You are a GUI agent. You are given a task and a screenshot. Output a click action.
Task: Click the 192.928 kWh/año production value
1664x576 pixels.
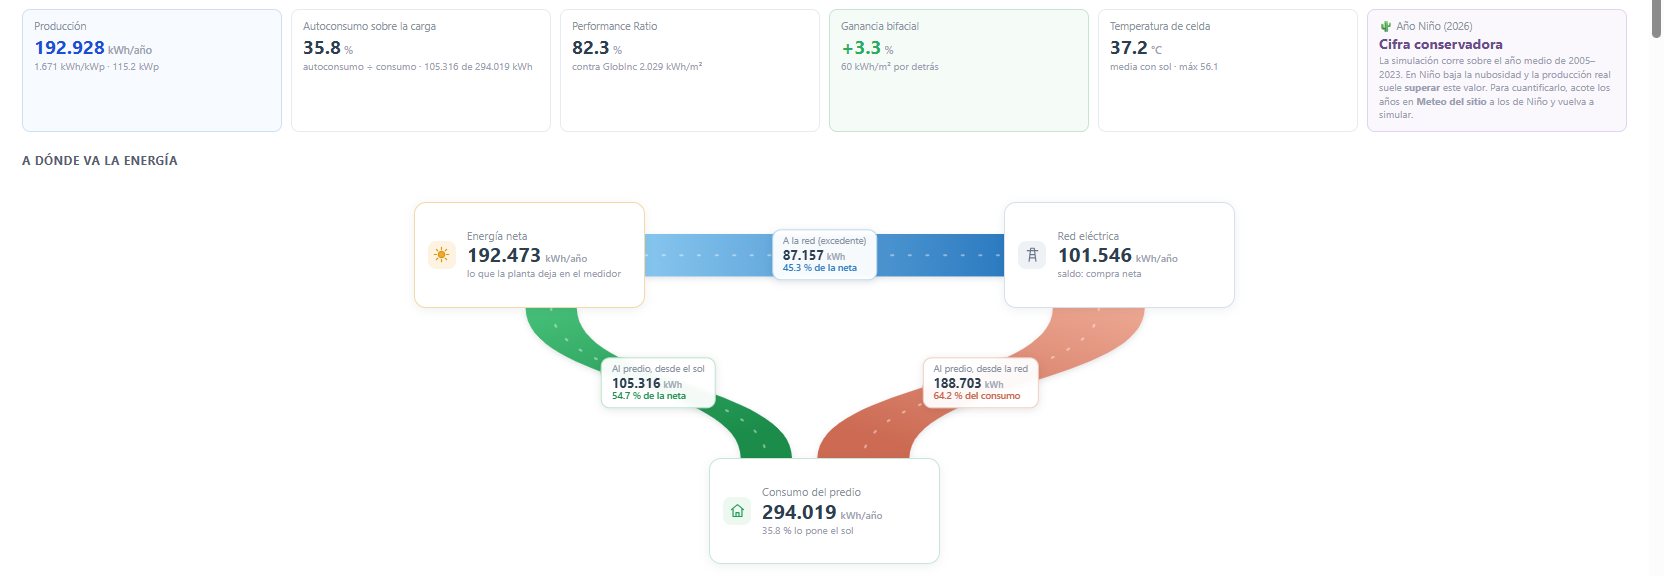(x=93, y=48)
